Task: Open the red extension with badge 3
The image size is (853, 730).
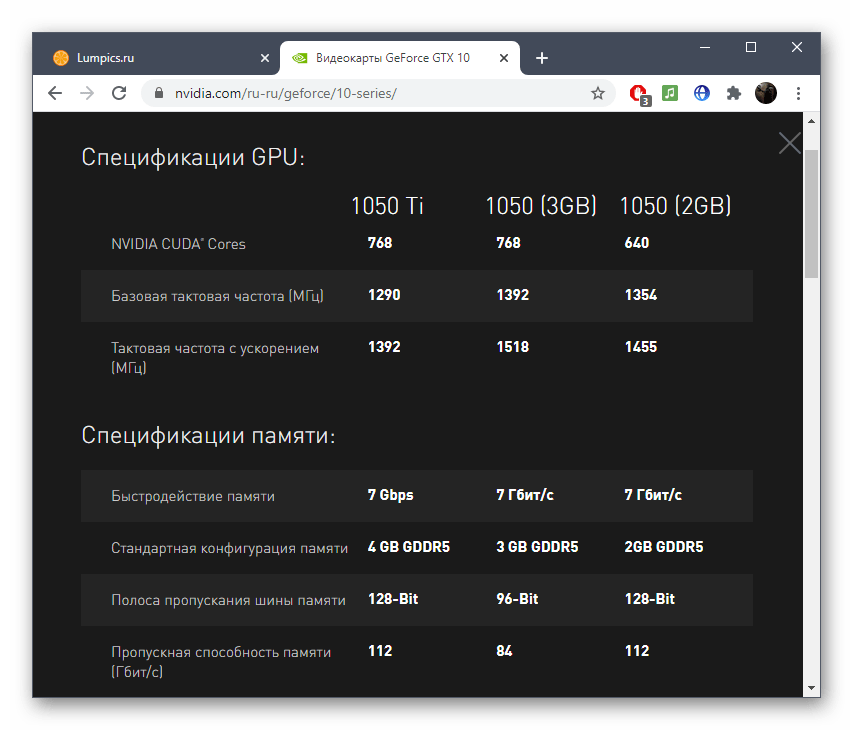Action: 638,93
